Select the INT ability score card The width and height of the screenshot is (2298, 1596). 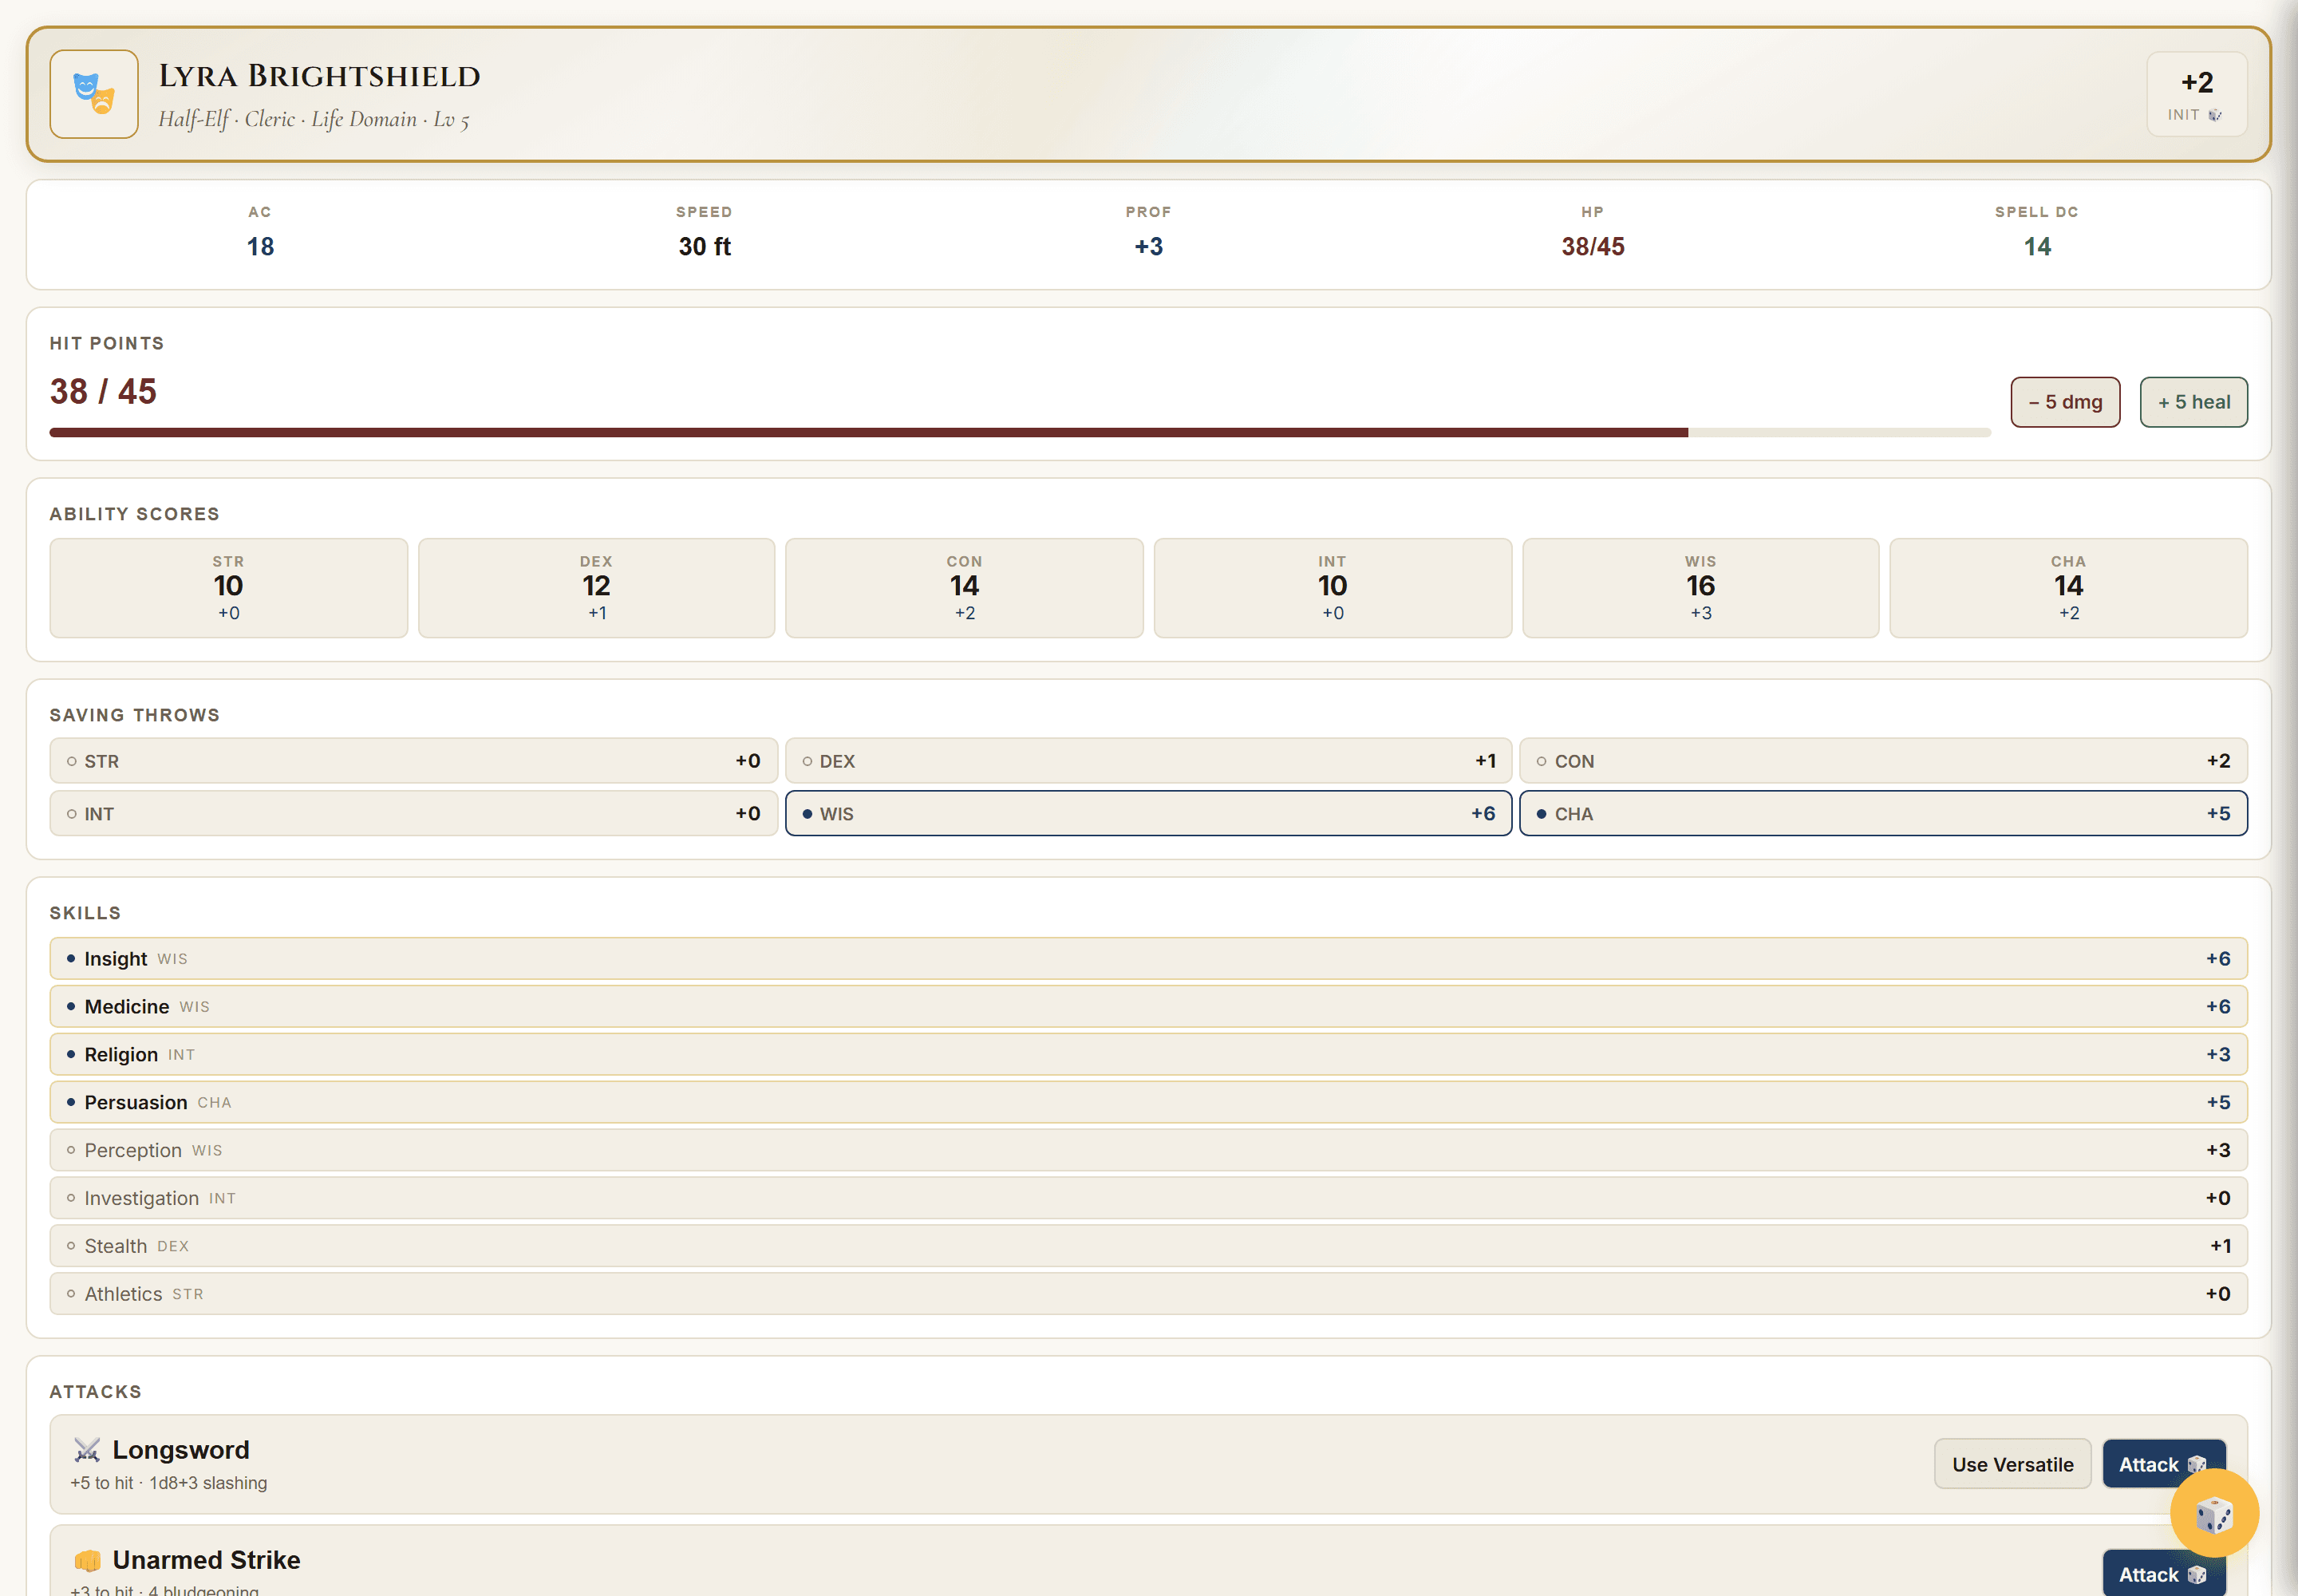point(1333,588)
